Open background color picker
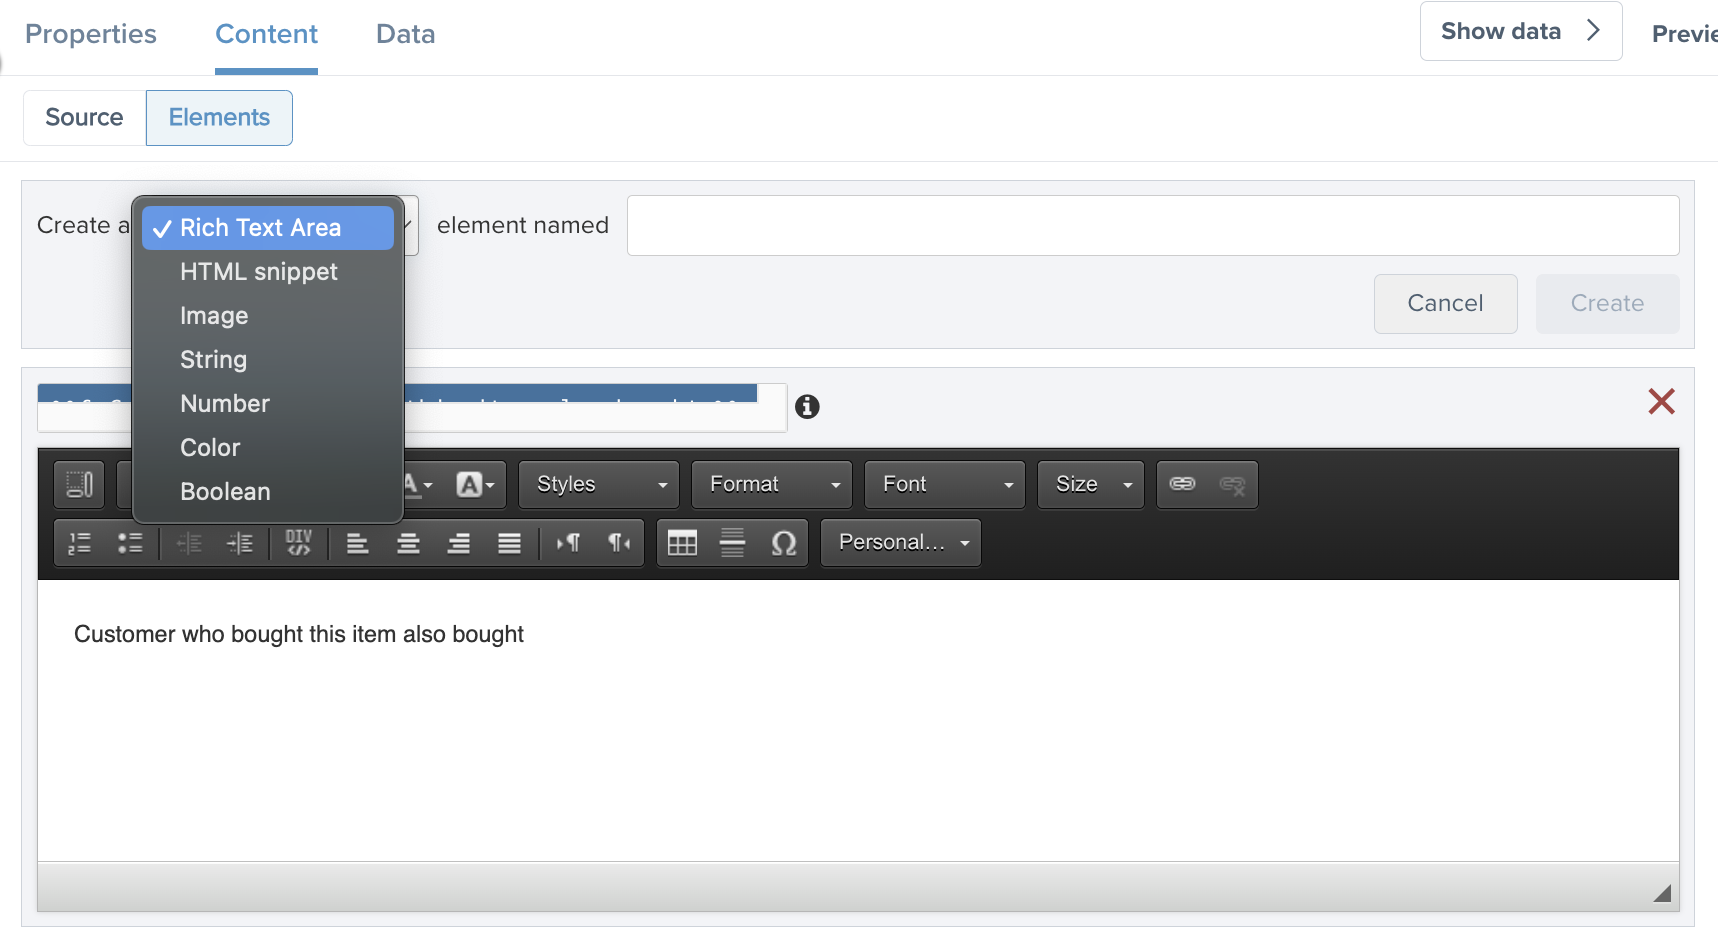 click(476, 485)
